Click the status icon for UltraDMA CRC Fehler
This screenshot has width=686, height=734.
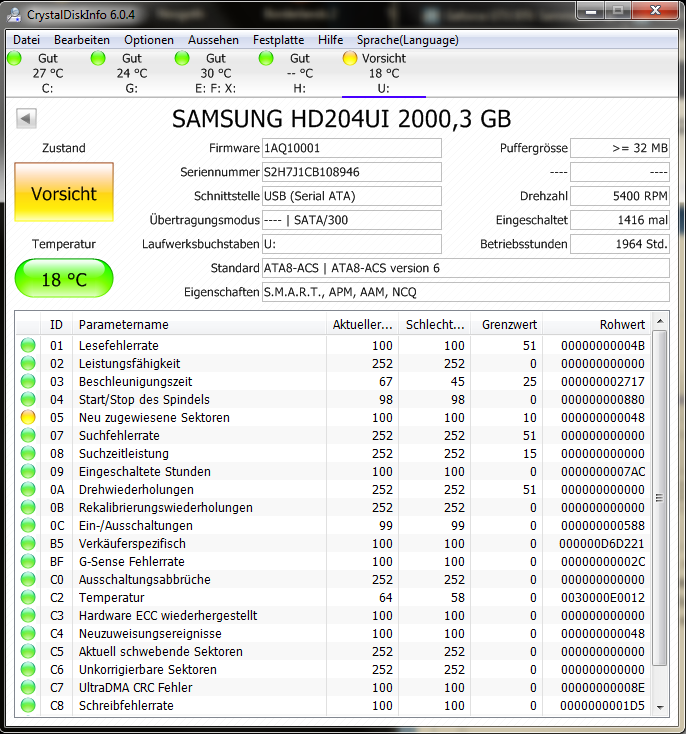click(28, 688)
